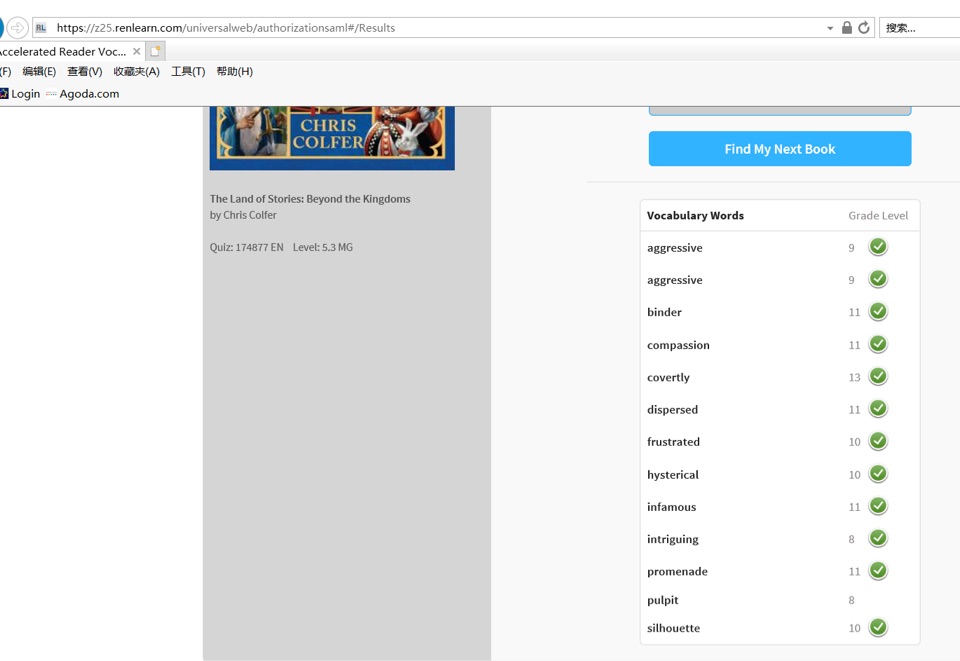The width and height of the screenshot is (960, 661).
Task: Click the vocabulary word silhouette
Action: click(673, 628)
